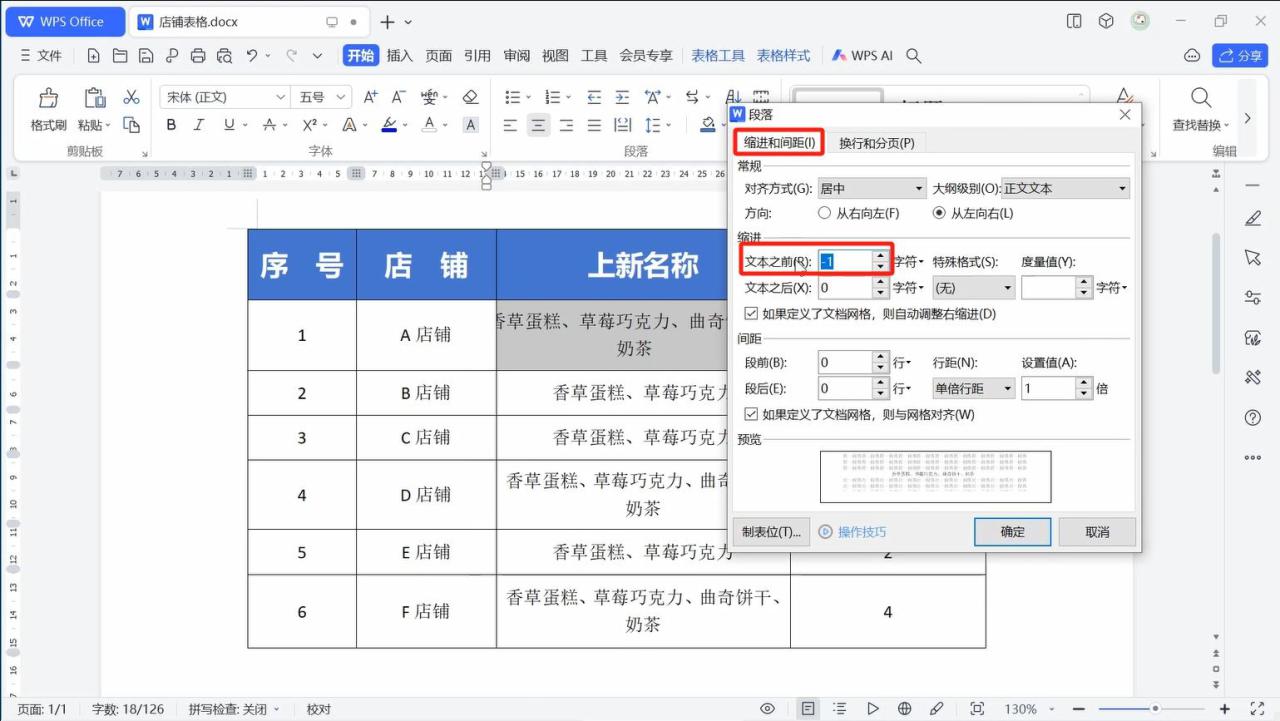Apply underline with the U icon
The image size is (1280, 721).
click(229, 125)
